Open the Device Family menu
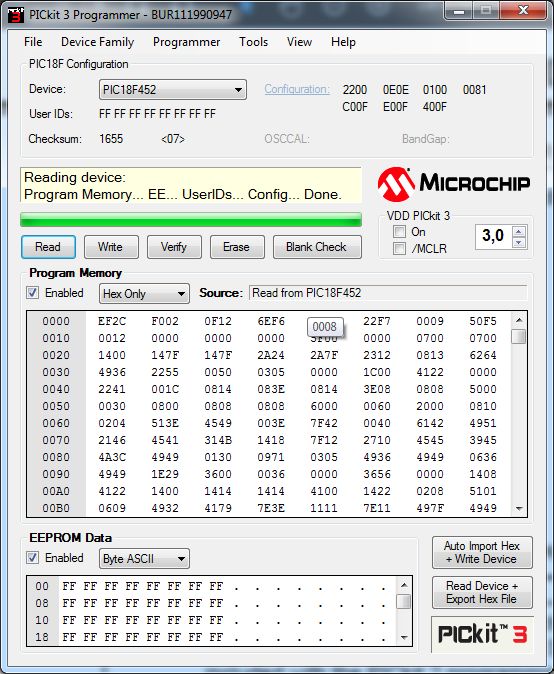554x674 pixels. click(98, 42)
